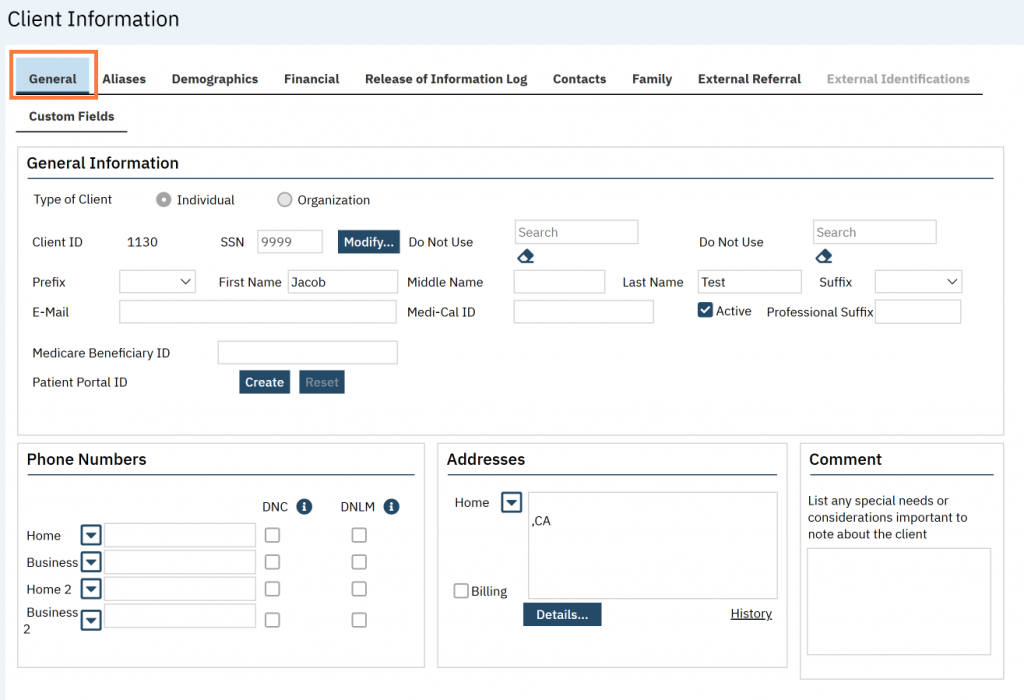
Task: Click the eraser icon under second Do Not Use search
Action: [824, 257]
